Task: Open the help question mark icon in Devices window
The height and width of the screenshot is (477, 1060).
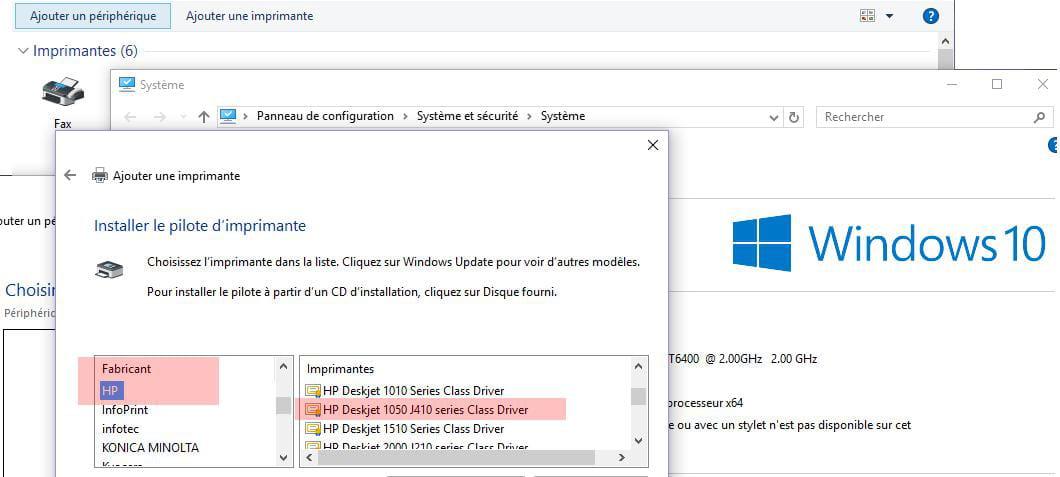Action: pos(930,16)
